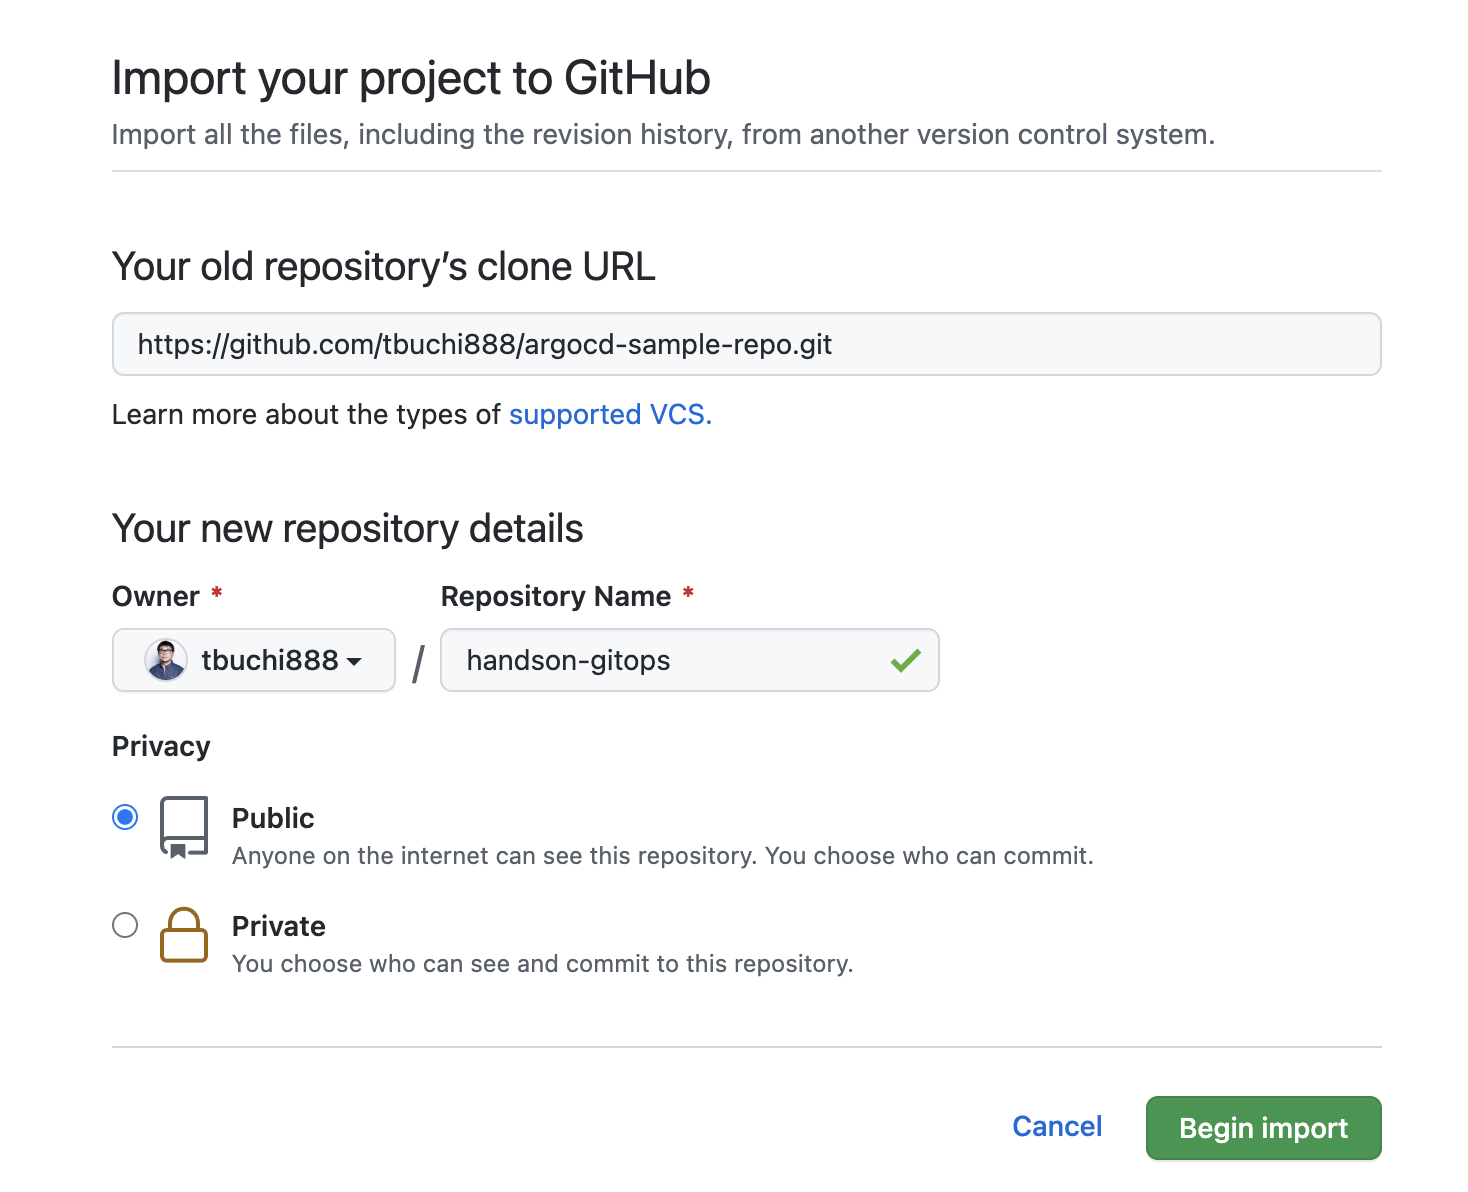Select the Private radio button
The image size is (1468, 1192).
coord(125,925)
